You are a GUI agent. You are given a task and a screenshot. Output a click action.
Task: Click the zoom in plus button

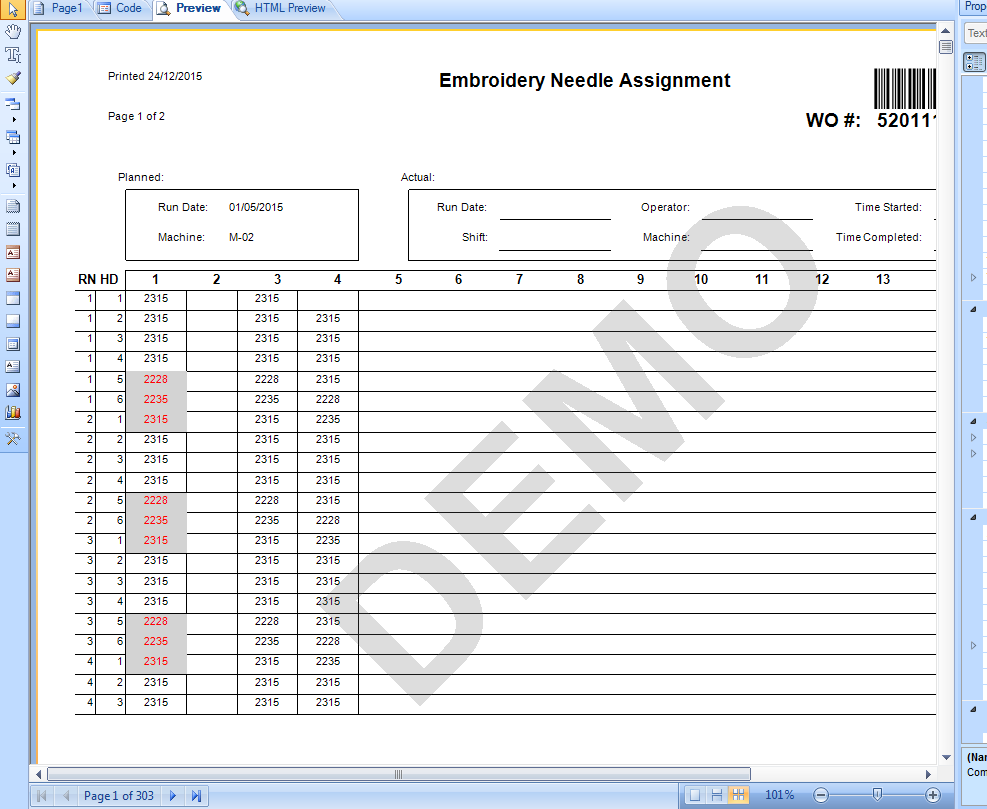pyautogui.click(x=933, y=795)
